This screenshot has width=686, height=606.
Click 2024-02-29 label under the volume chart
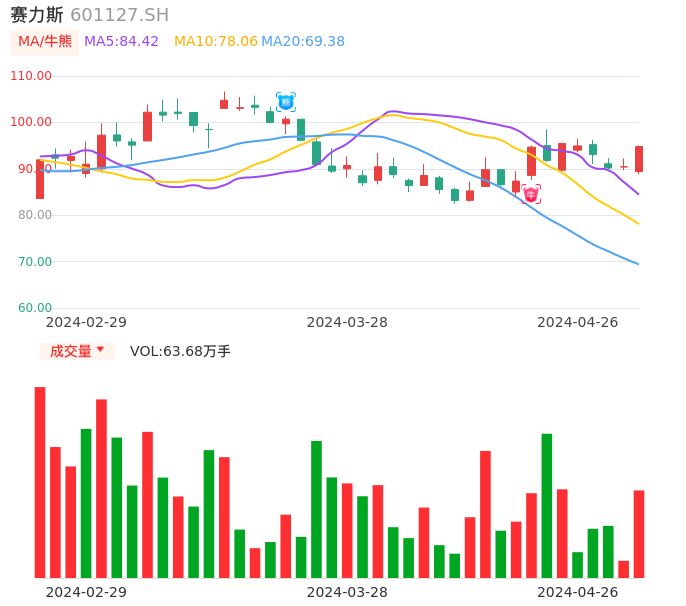tap(86, 592)
